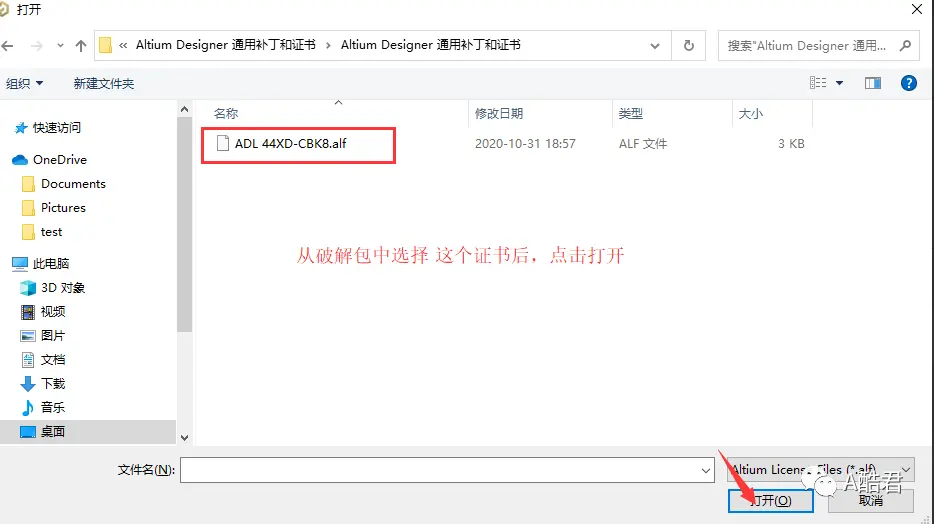Click the 文件名 input field
This screenshot has width=934, height=524.
tap(440, 470)
